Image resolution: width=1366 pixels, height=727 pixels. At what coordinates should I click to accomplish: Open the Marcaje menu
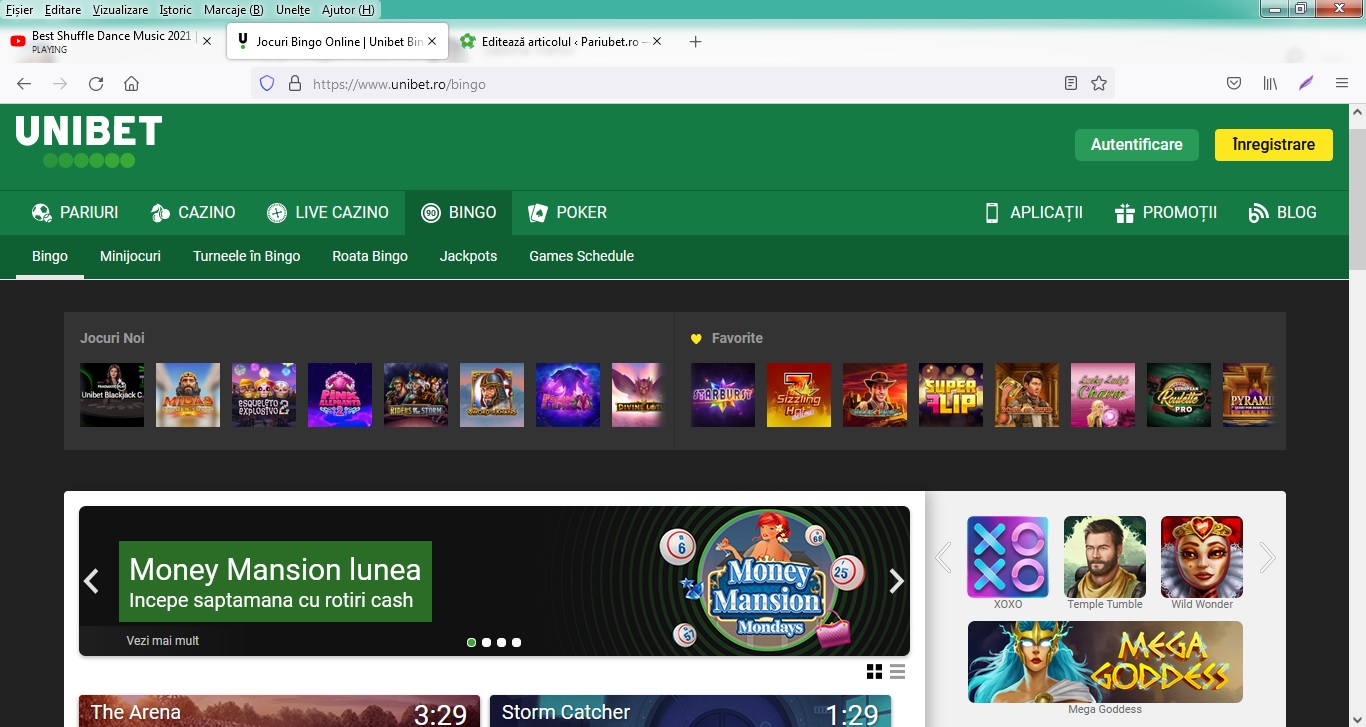[233, 10]
